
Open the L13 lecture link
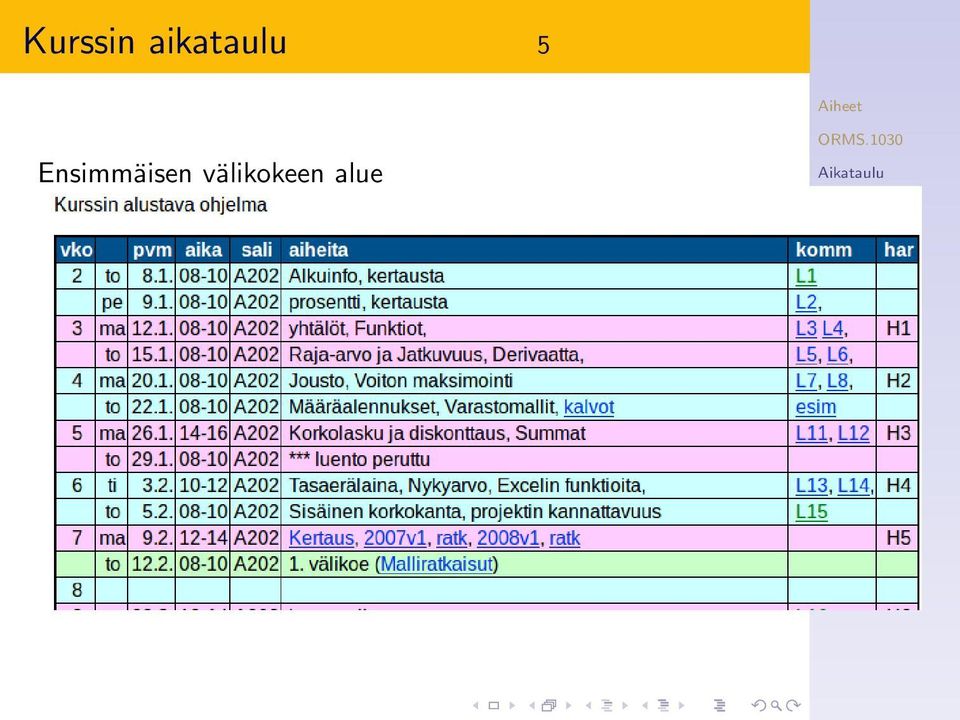point(811,486)
